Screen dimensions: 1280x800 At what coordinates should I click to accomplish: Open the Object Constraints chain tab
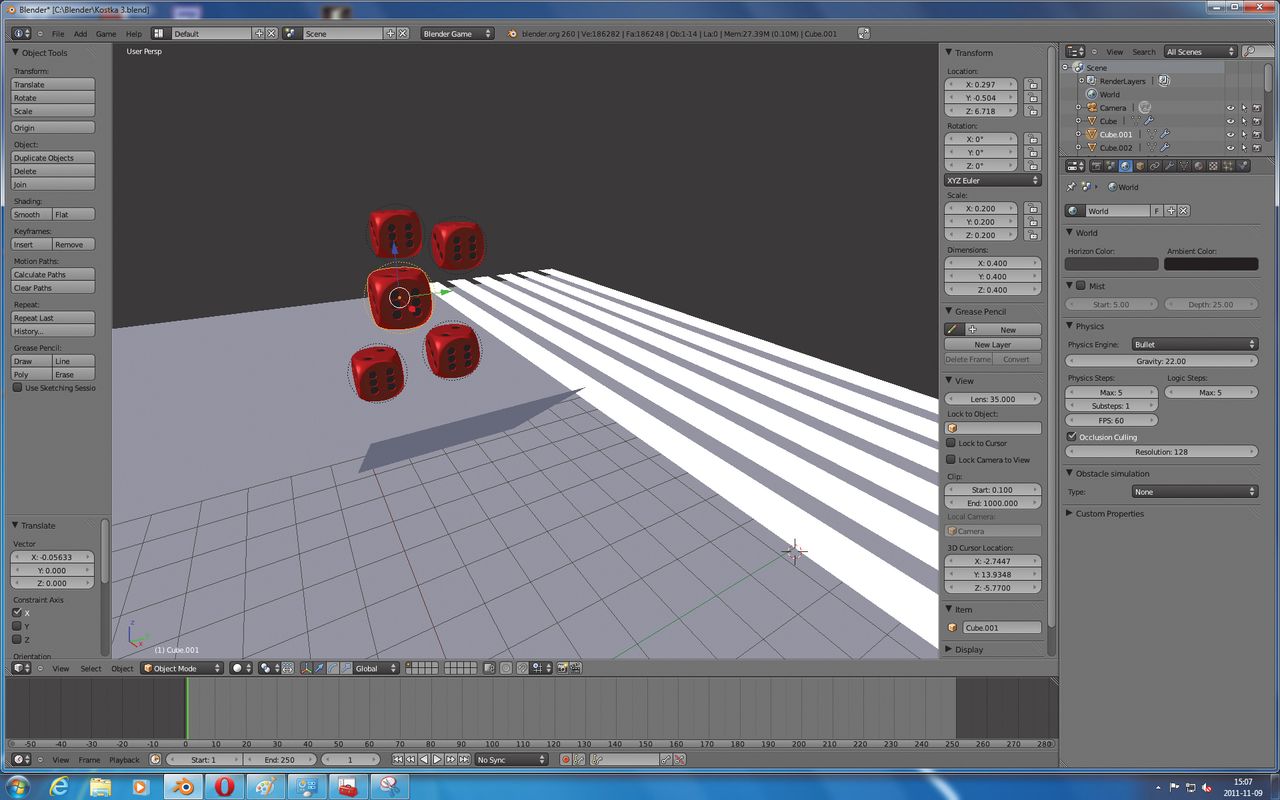pyautogui.click(x=1154, y=166)
